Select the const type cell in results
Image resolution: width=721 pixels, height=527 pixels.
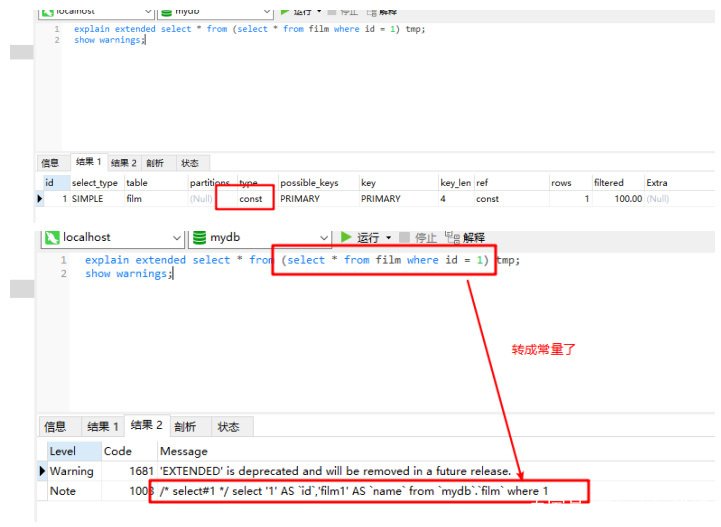pos(251,199)
